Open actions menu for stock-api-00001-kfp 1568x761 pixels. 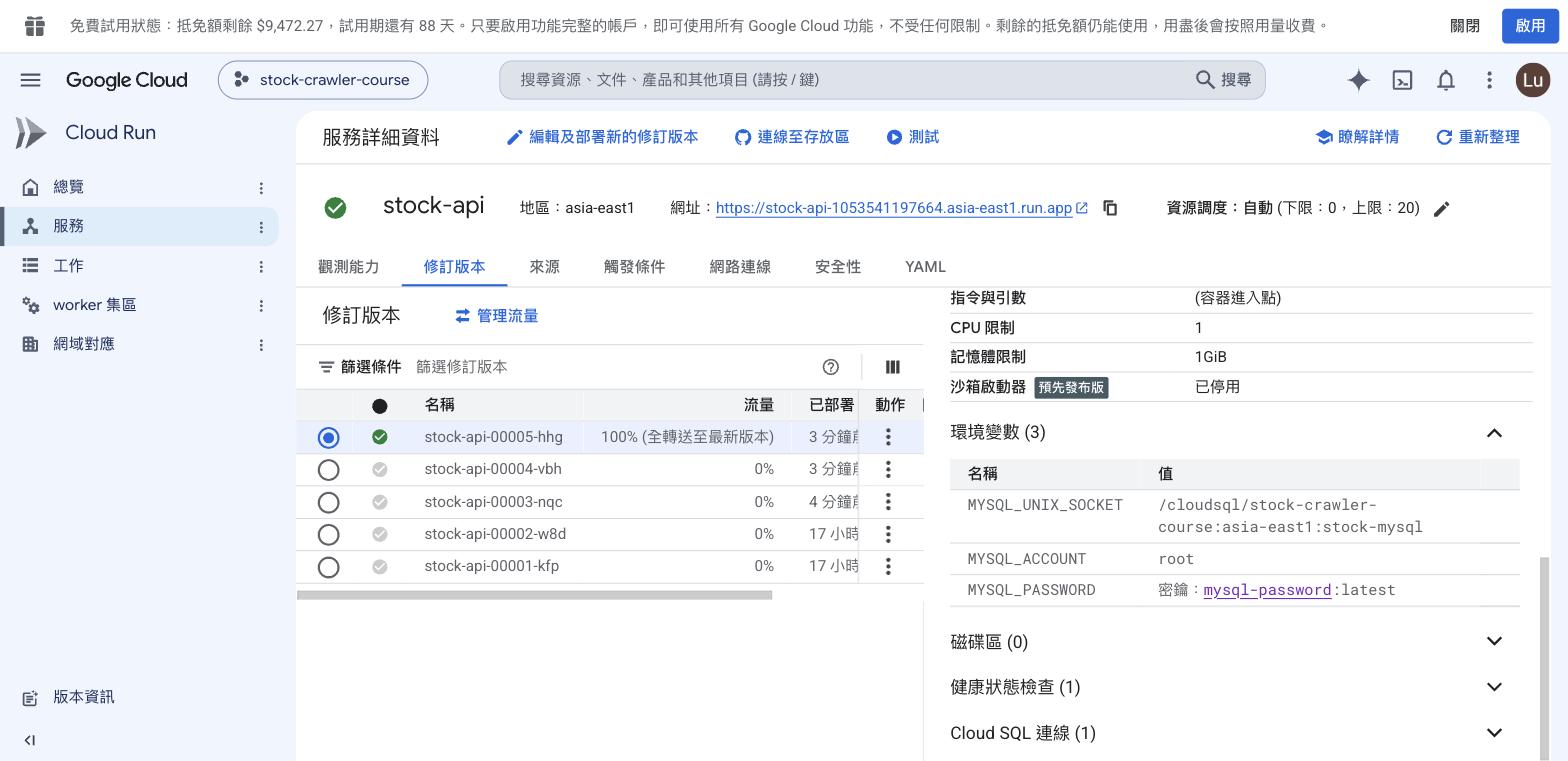(888, 566)
